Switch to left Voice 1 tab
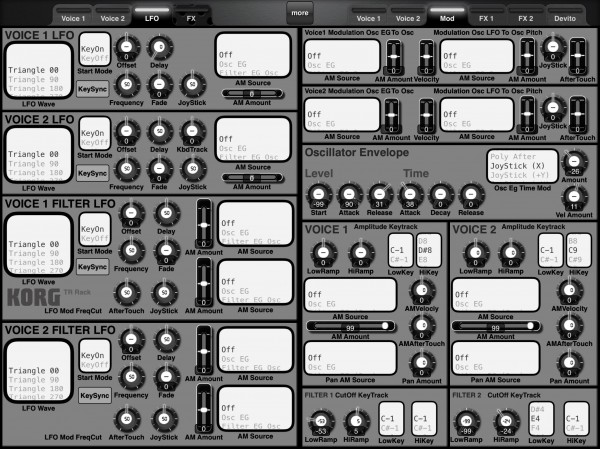The width and height of the screenshot is (600, 449). (x=73, y=16)
